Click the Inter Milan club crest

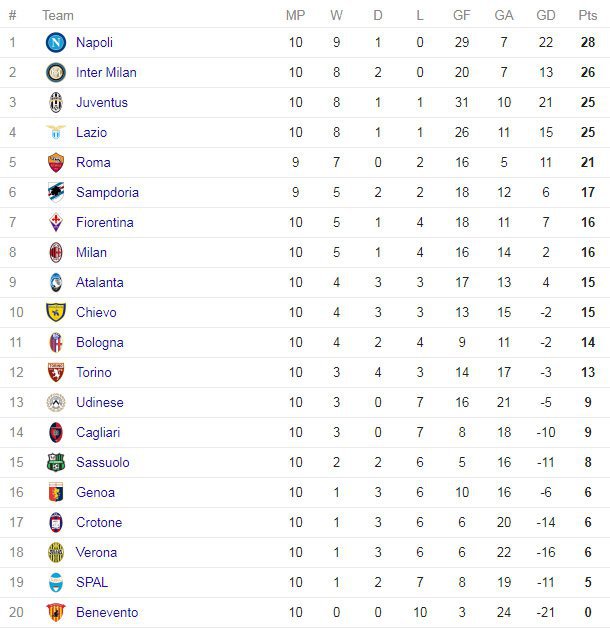(55, 72)
